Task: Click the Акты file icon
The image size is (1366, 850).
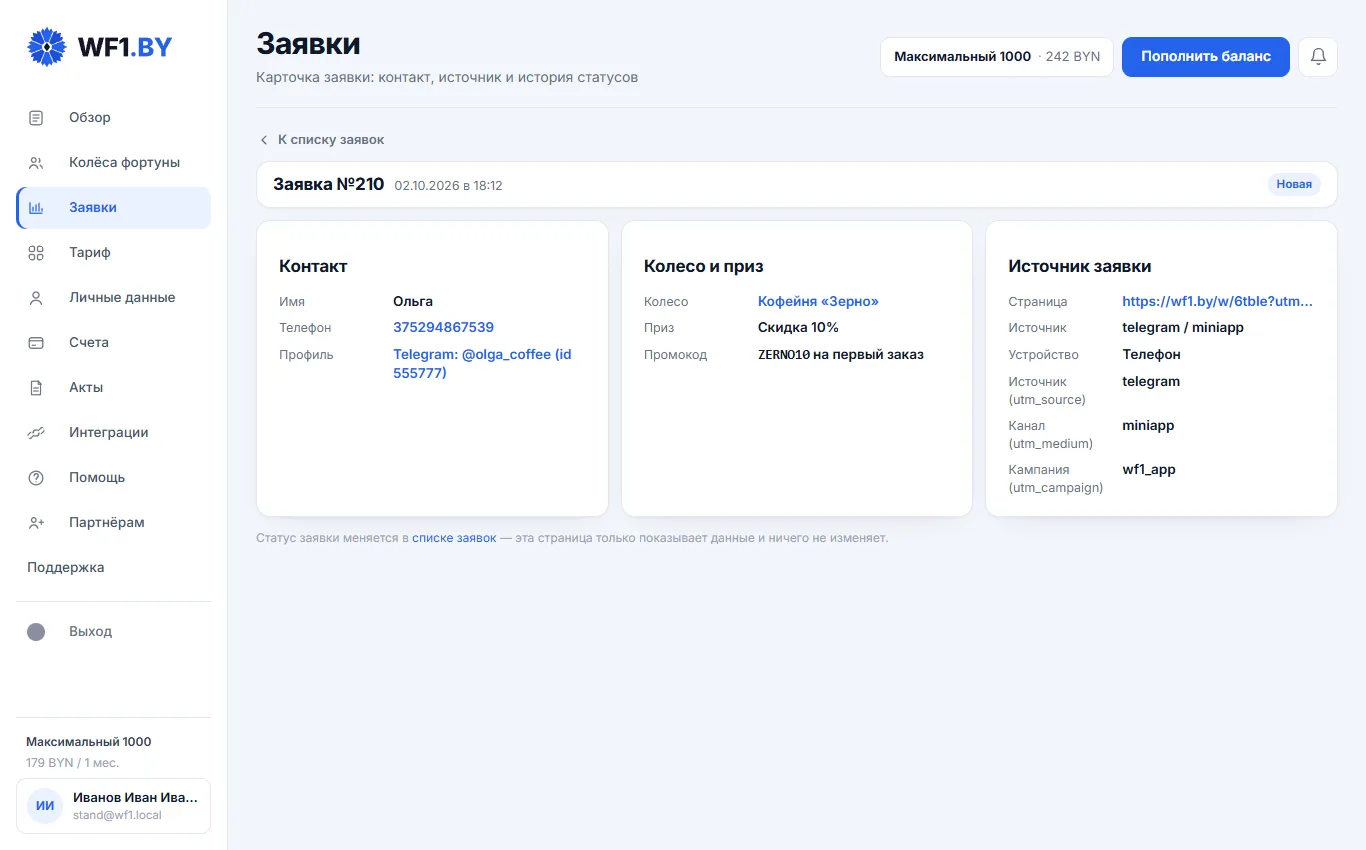Action: coord(36,388)
